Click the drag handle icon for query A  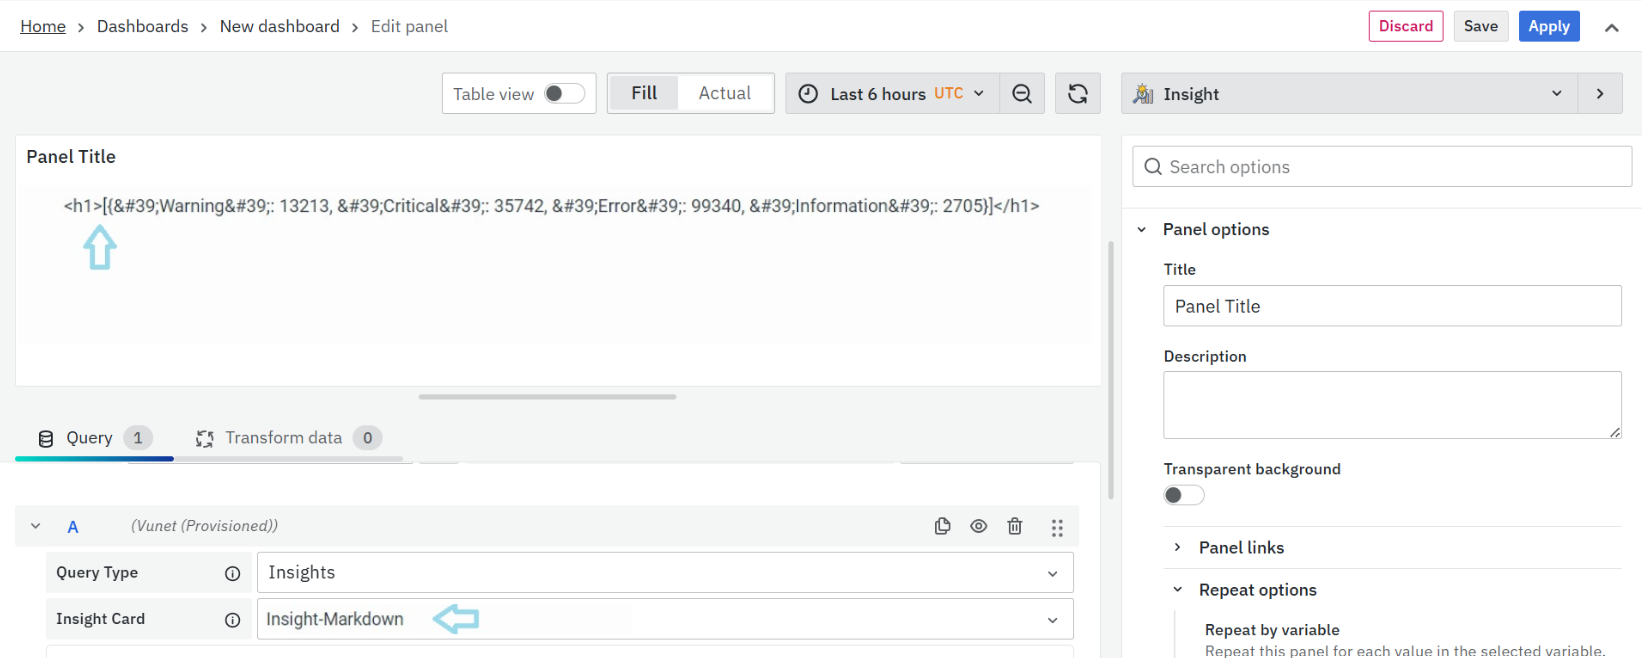coord(1057,528)
